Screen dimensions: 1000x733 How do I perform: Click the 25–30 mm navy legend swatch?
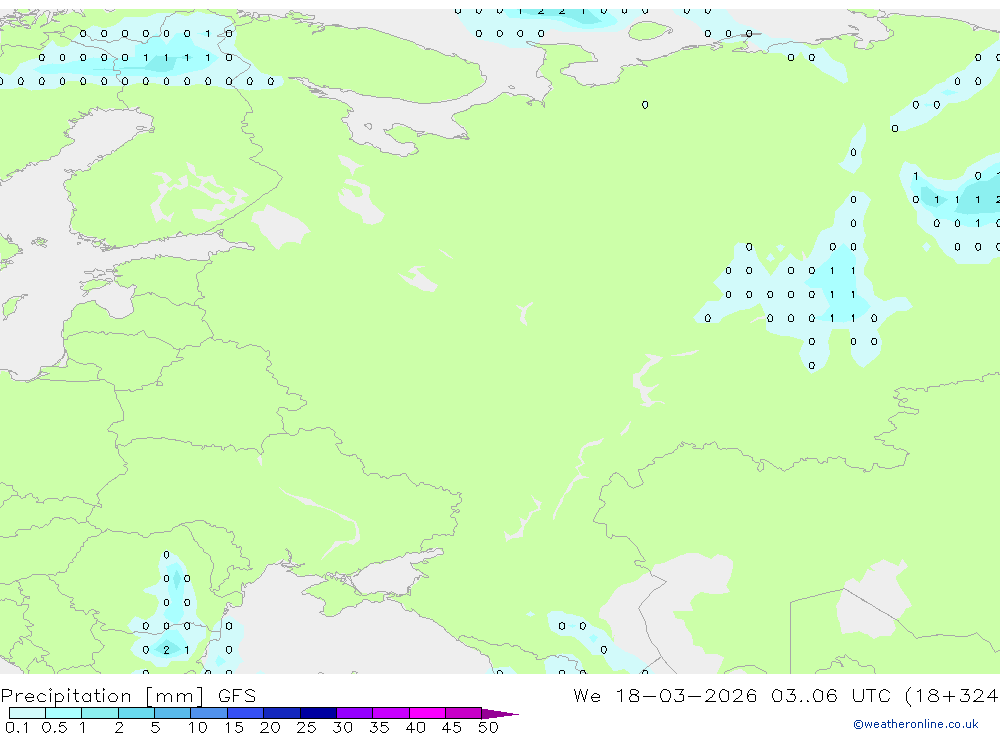point(318,713)
